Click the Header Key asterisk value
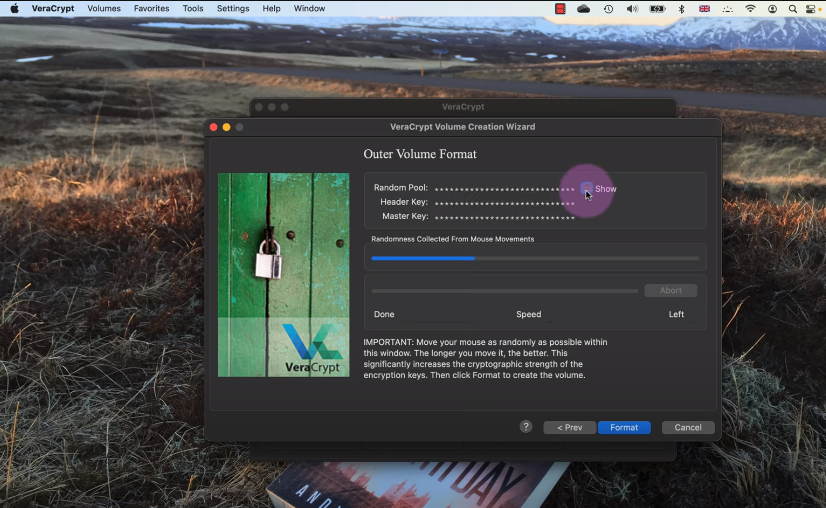Screen dimensions: 826x508 pyautogui.click(x=505, y=203)
